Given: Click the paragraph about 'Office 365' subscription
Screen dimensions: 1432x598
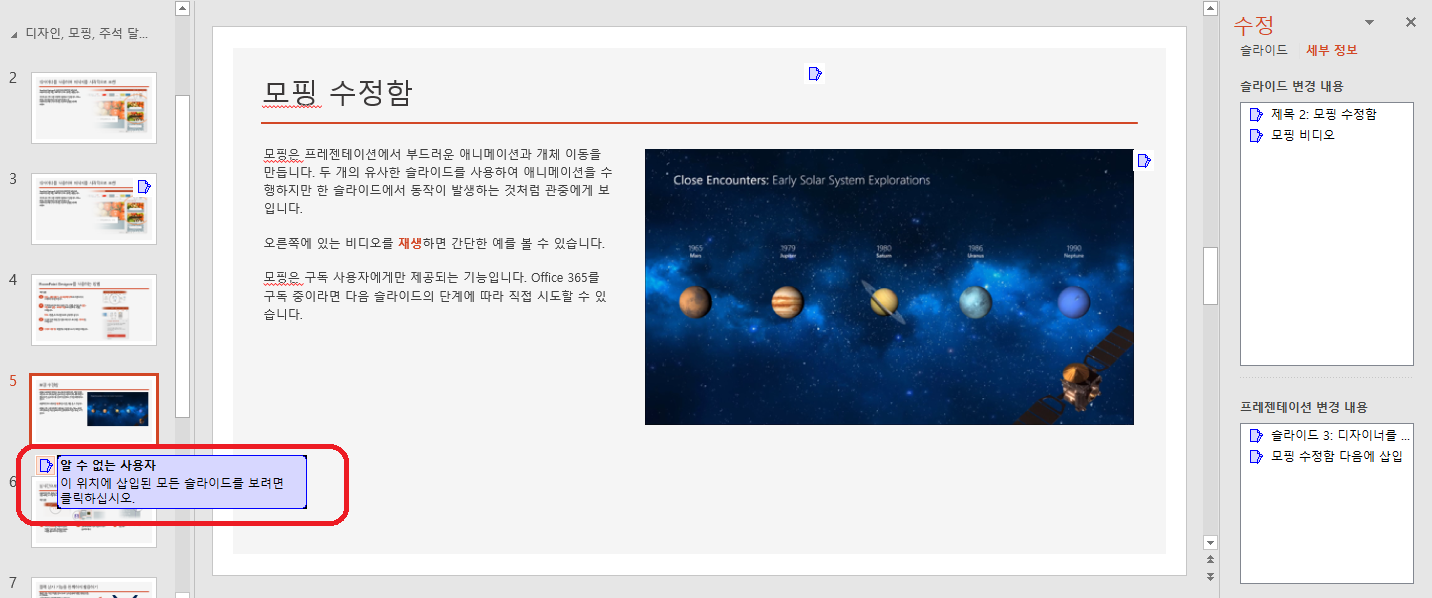Looking at the screenshot, I should [x=436, y=295].
